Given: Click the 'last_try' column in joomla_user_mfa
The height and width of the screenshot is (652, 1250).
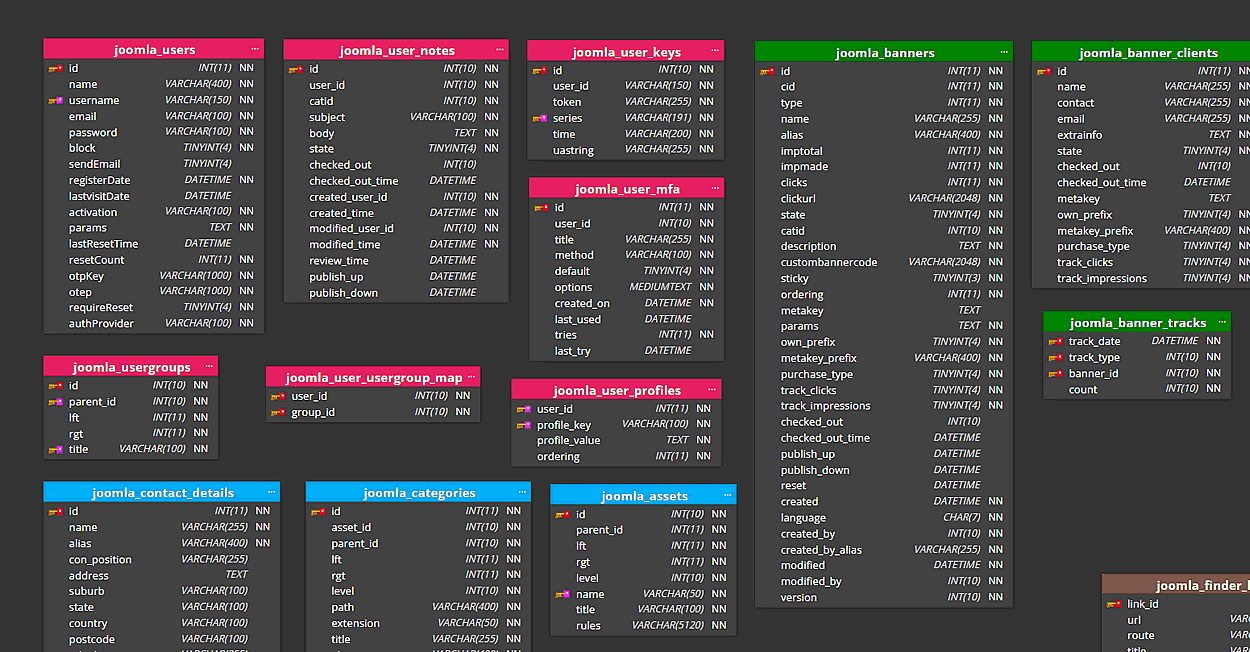Looking at the screenshot, I should click(627, 351).
